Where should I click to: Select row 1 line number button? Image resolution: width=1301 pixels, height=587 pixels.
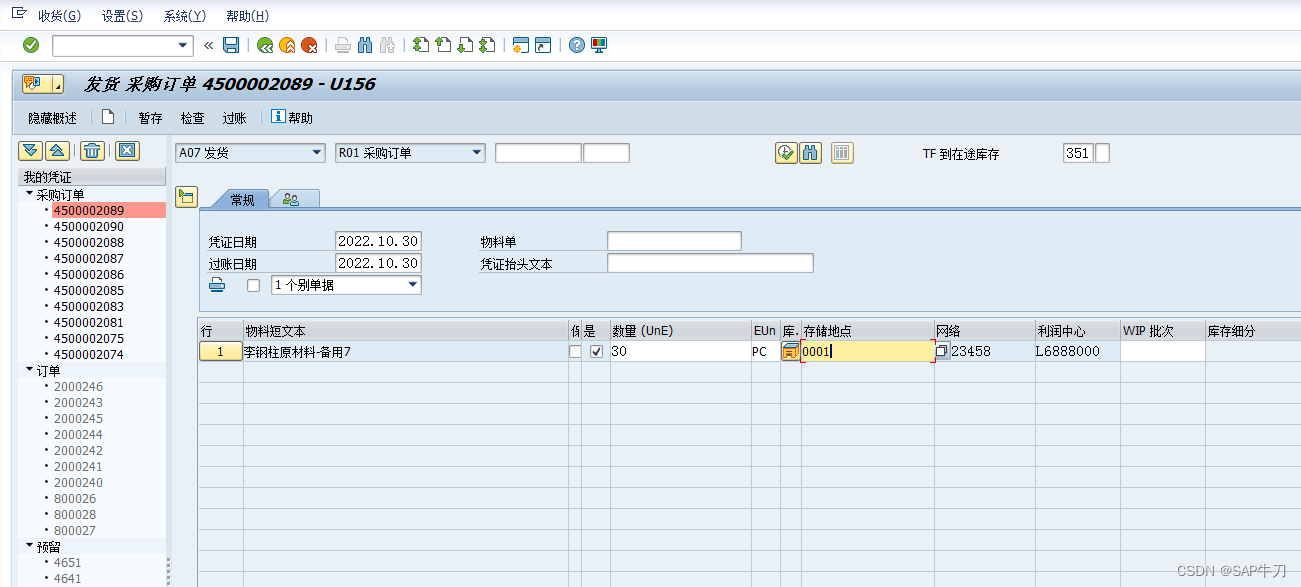[220, 351]
